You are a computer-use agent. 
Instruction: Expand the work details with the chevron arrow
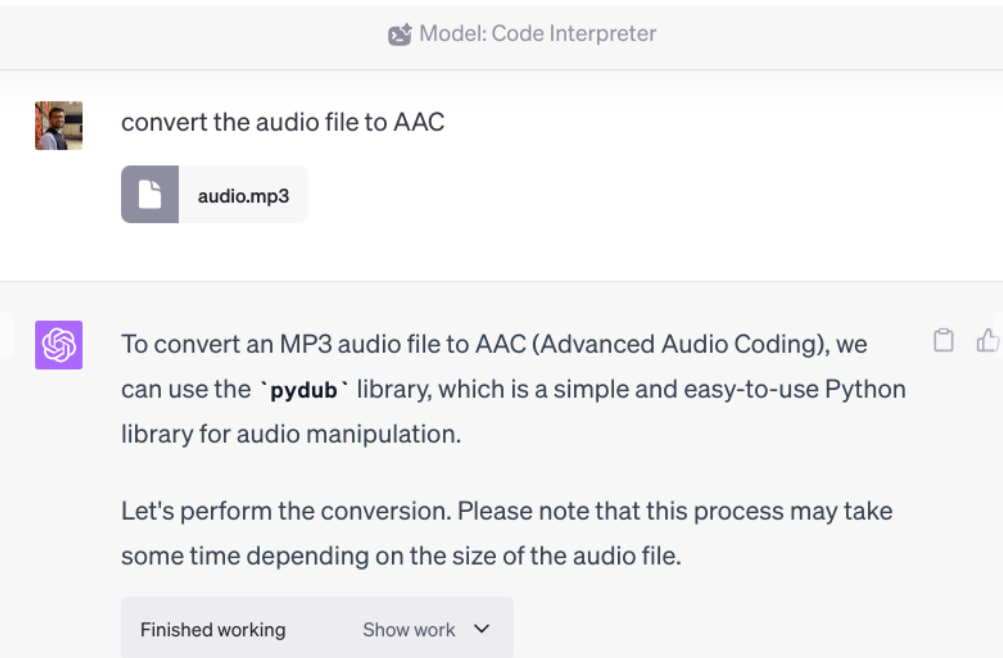point(482,629)
